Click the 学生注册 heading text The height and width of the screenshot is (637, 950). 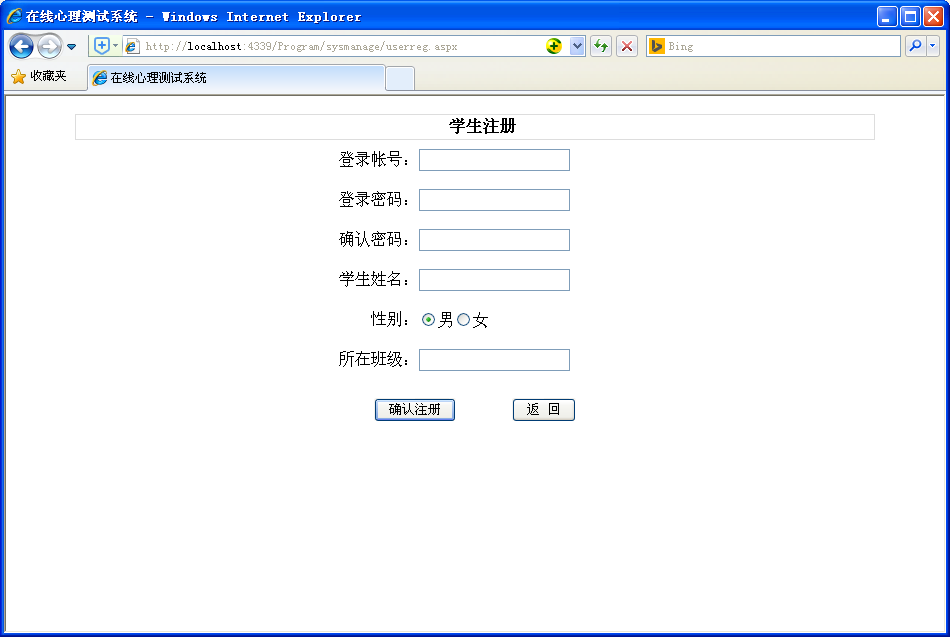click(x=482, y=126)
